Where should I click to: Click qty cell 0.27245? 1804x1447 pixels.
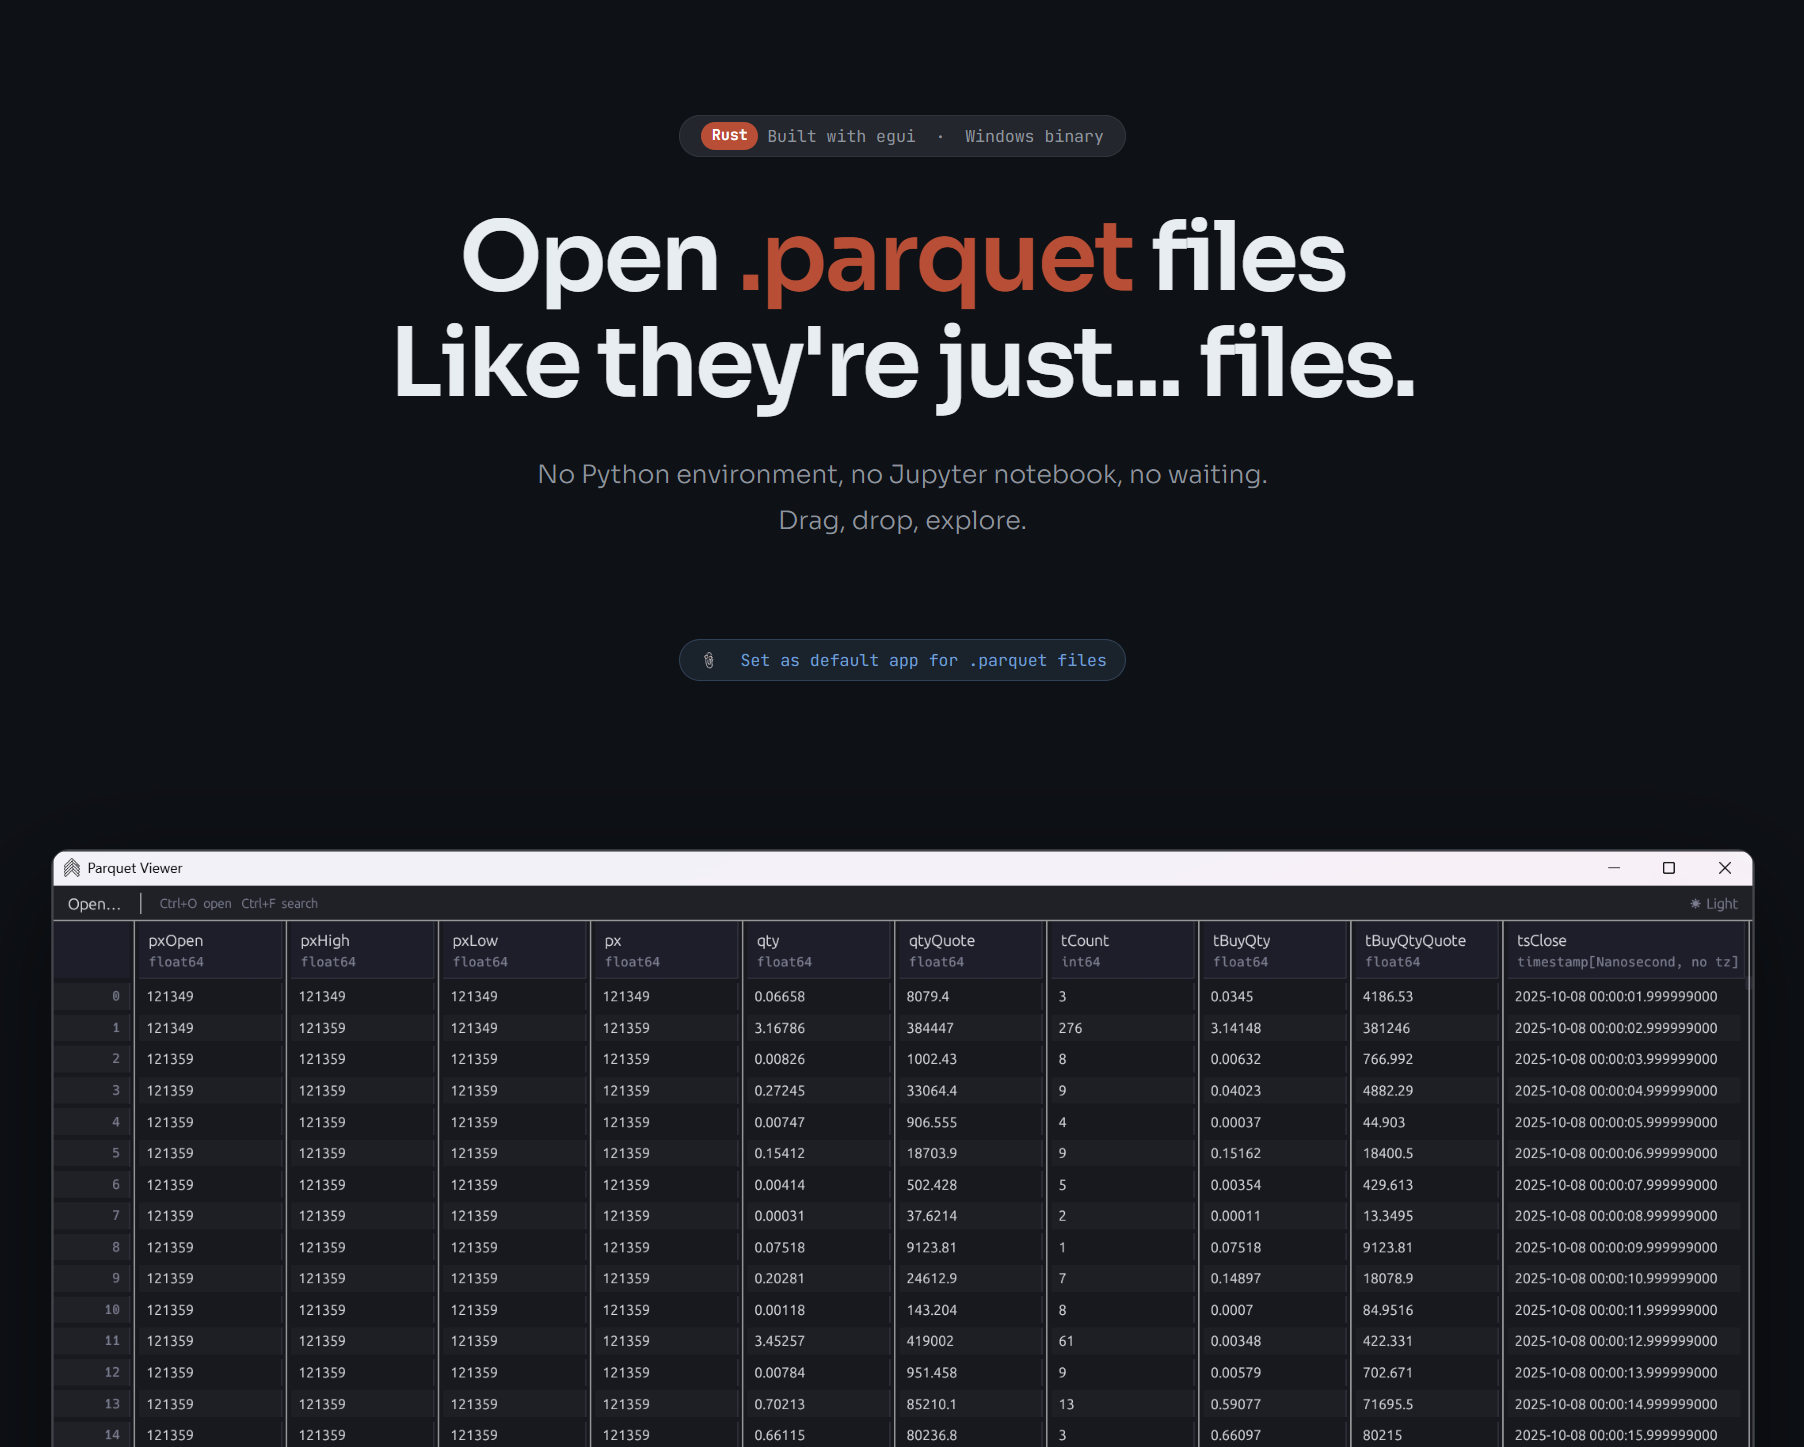pos(780,1091)
